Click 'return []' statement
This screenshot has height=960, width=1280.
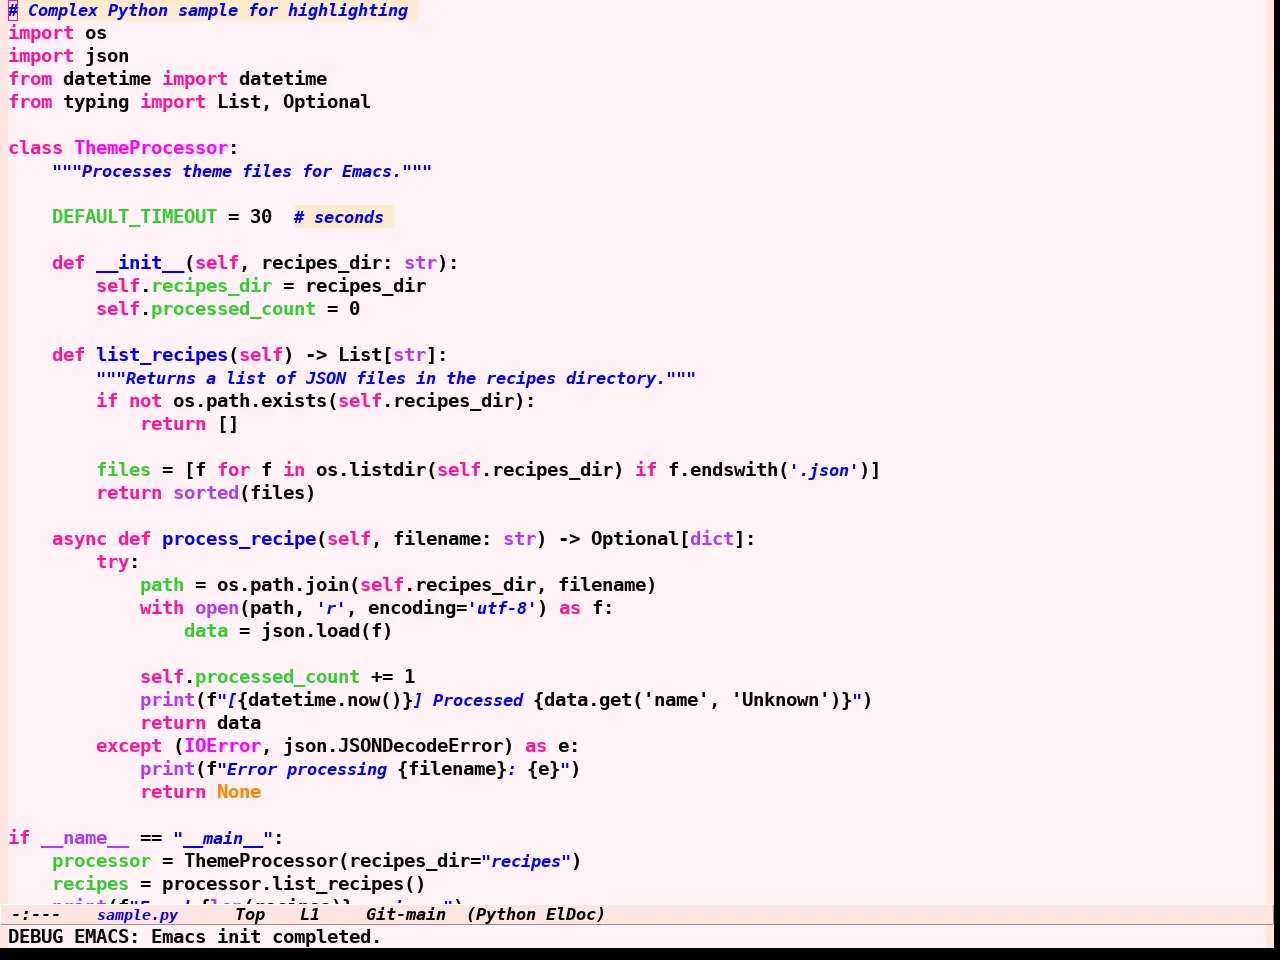189,424
